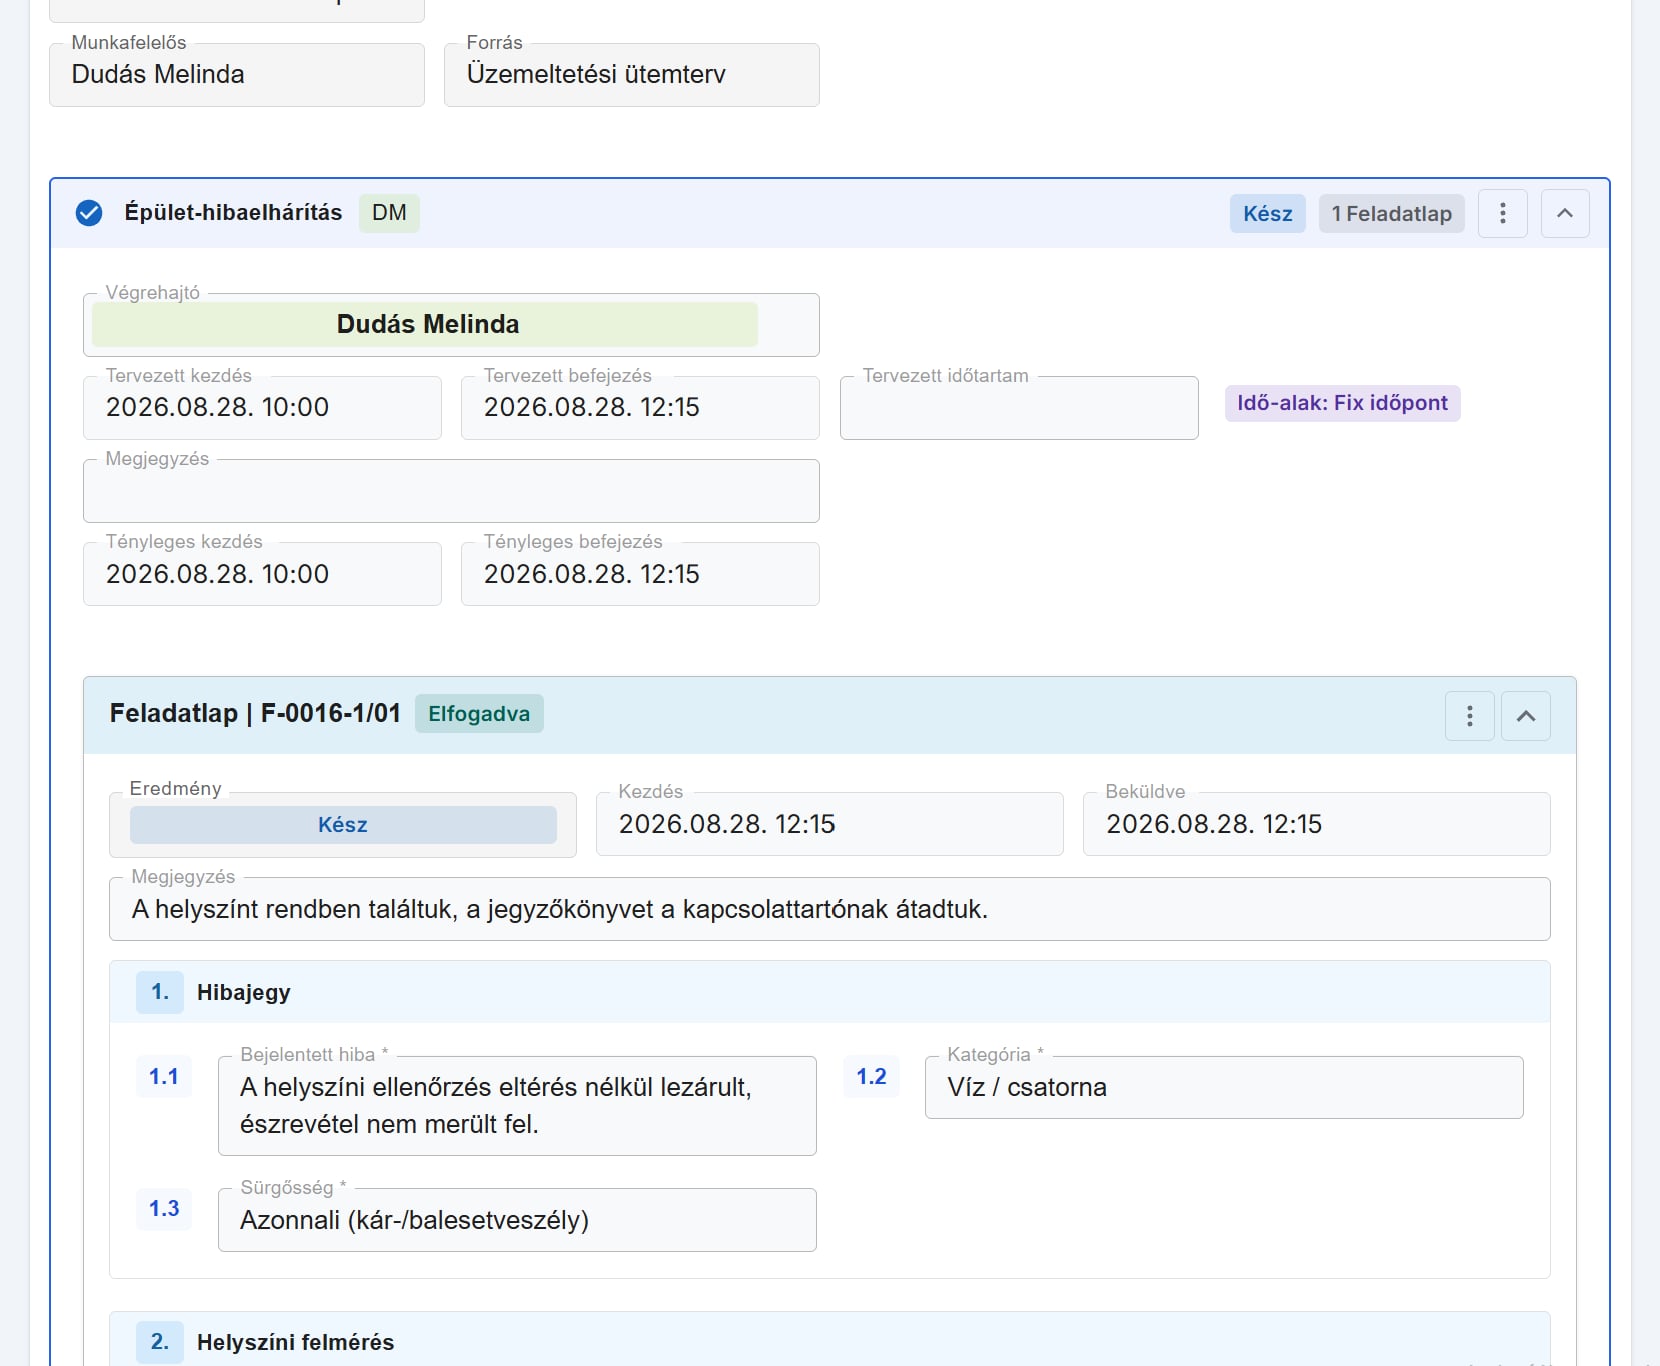
Task: Open the 1 Feladatlap badge
Action: click(x=1391, y=214)
